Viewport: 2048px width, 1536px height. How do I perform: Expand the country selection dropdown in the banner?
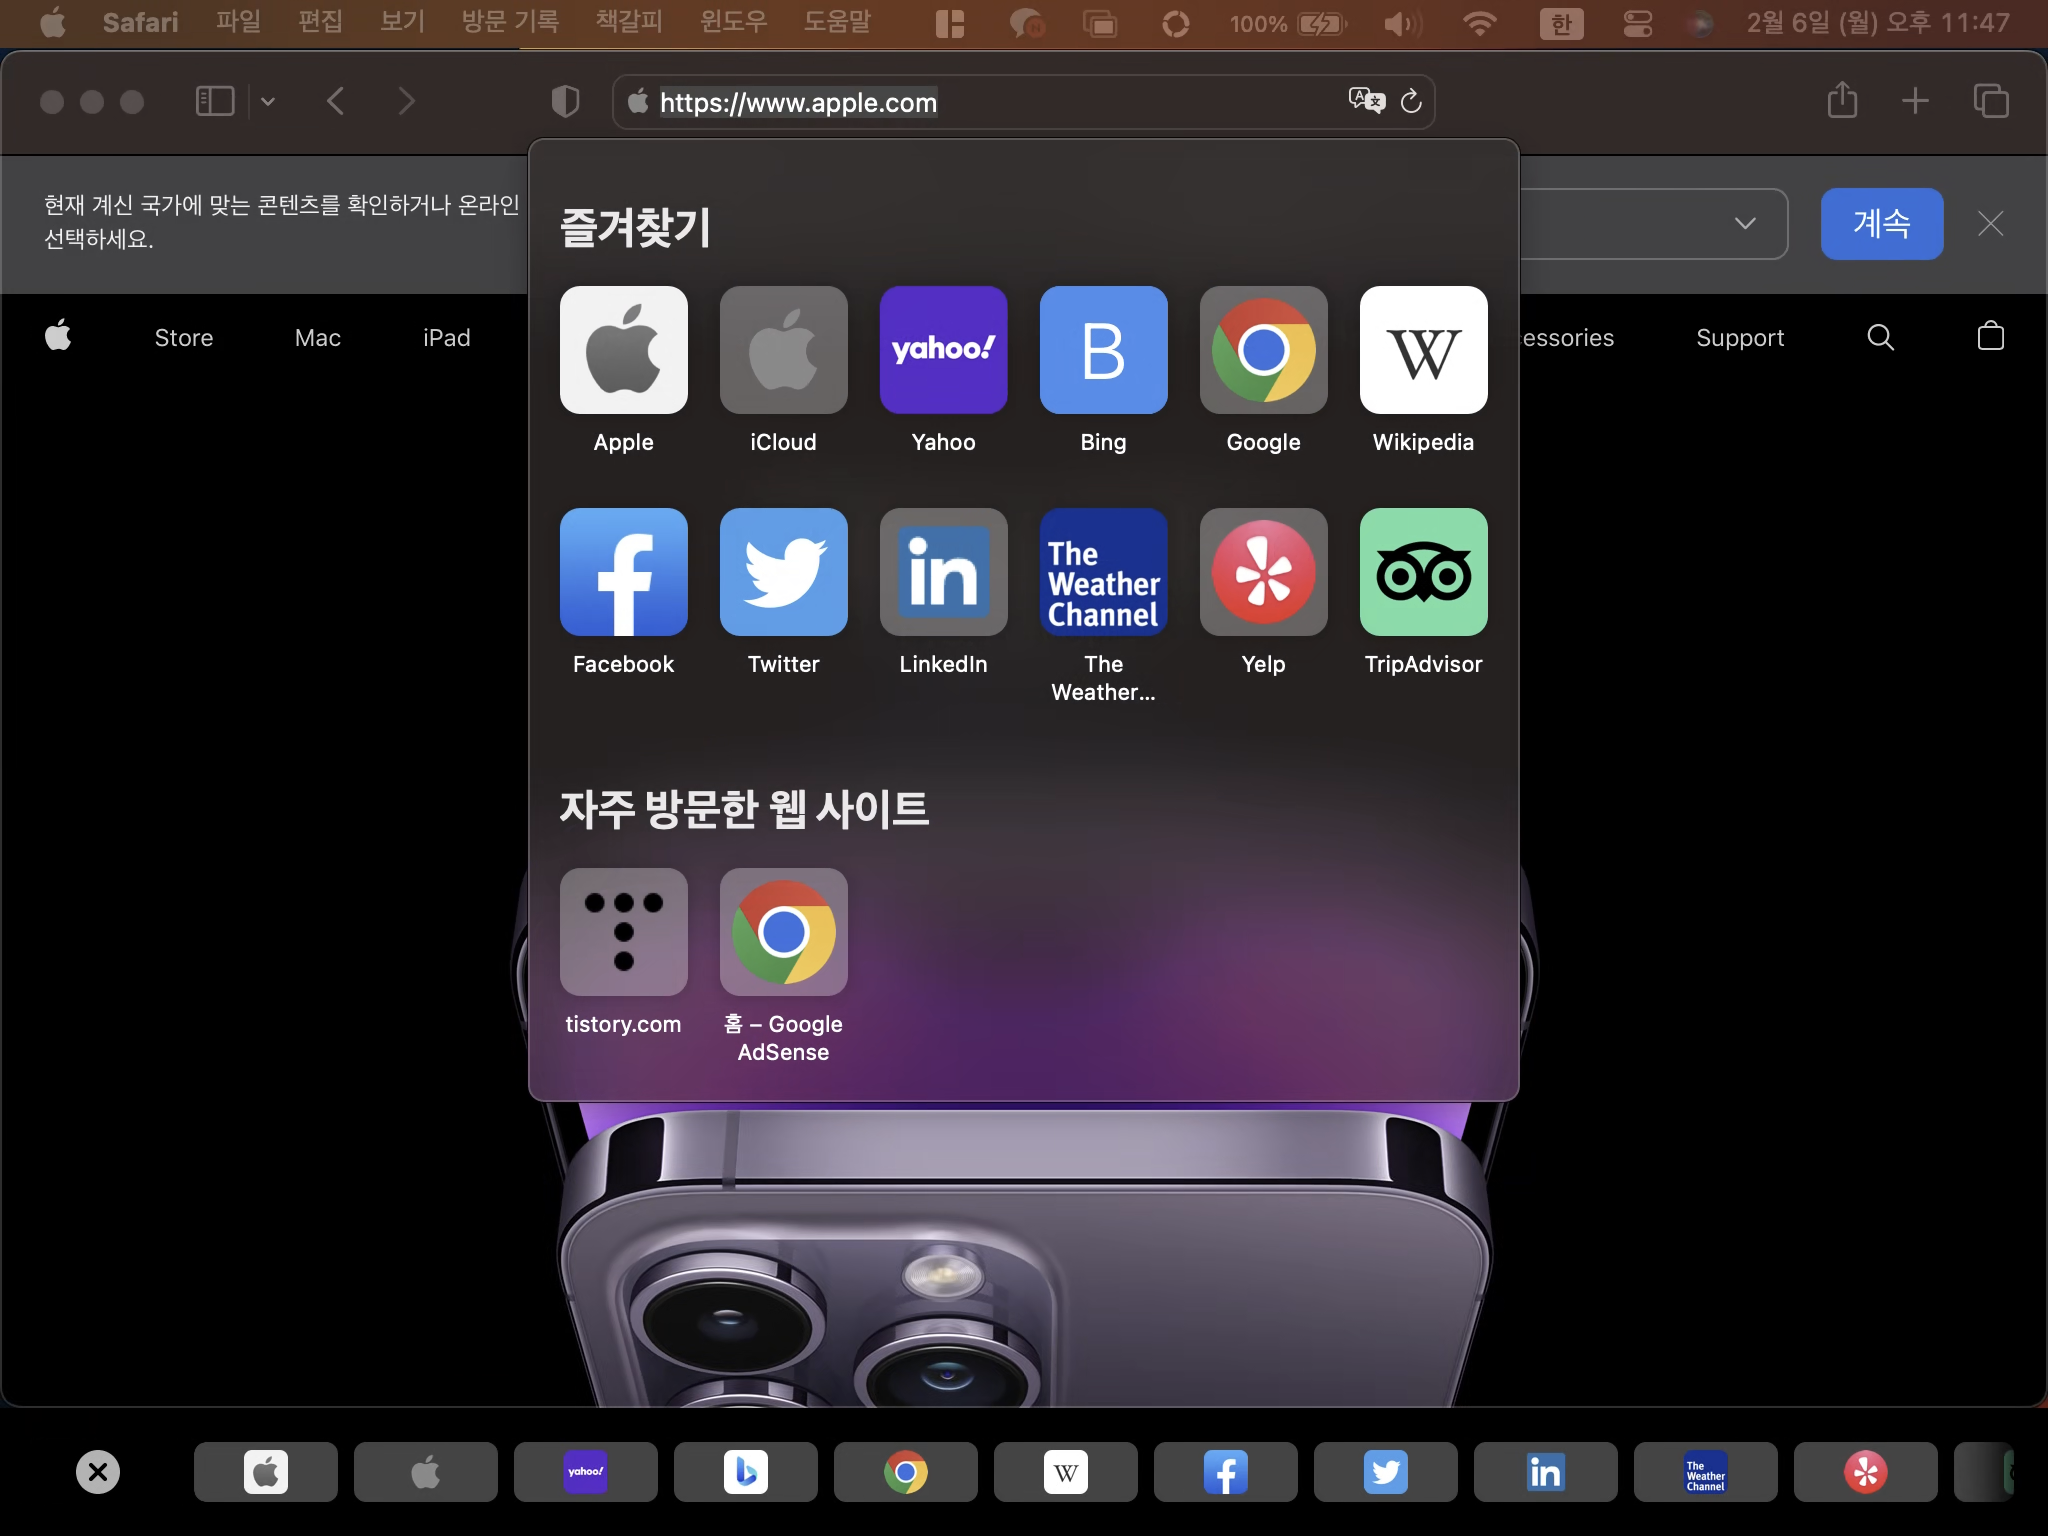pyautogui.click(x=1746, y=224)
